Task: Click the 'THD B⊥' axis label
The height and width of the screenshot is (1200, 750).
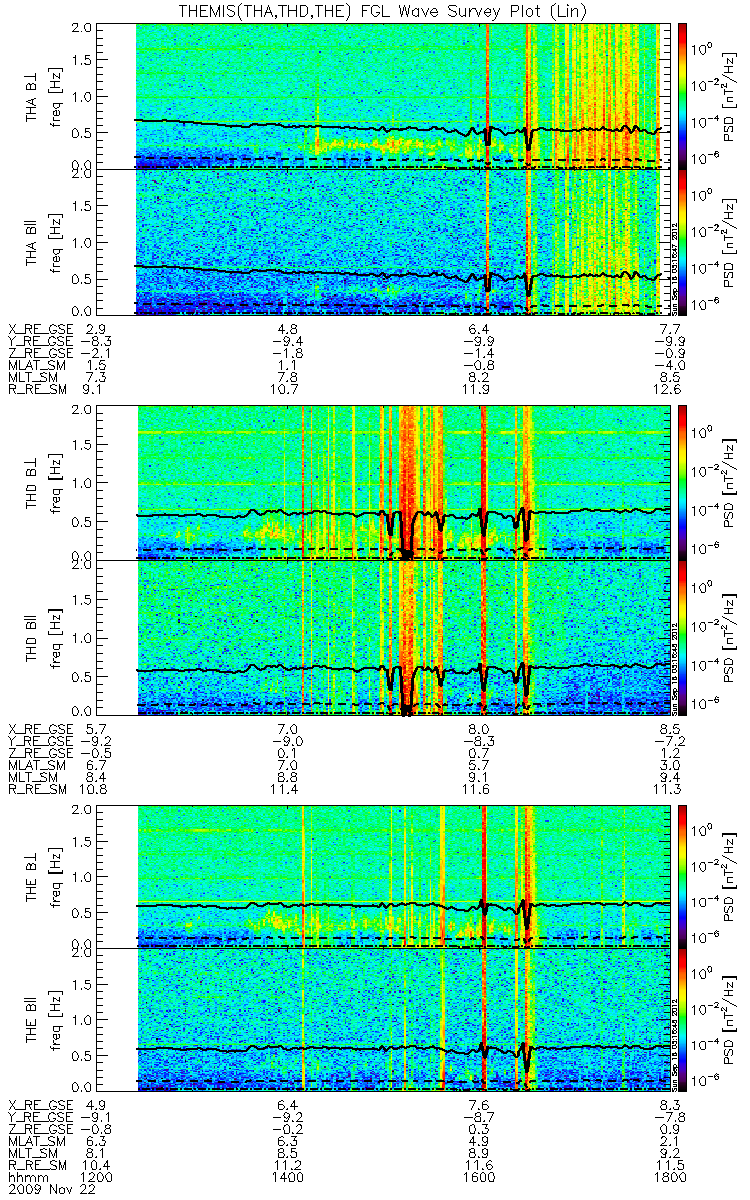Action: (32, 483)
